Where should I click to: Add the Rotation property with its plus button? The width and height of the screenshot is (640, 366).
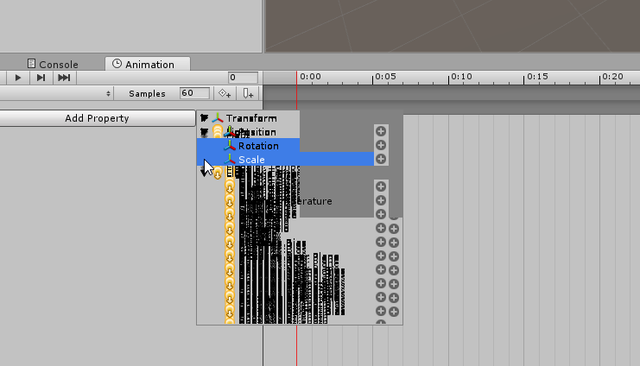[381, 145]
